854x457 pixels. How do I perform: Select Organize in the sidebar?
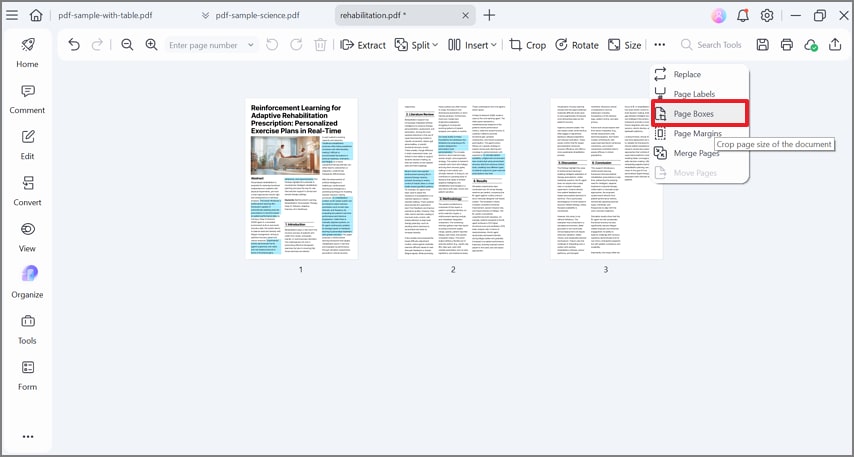[x=27, y=283]
